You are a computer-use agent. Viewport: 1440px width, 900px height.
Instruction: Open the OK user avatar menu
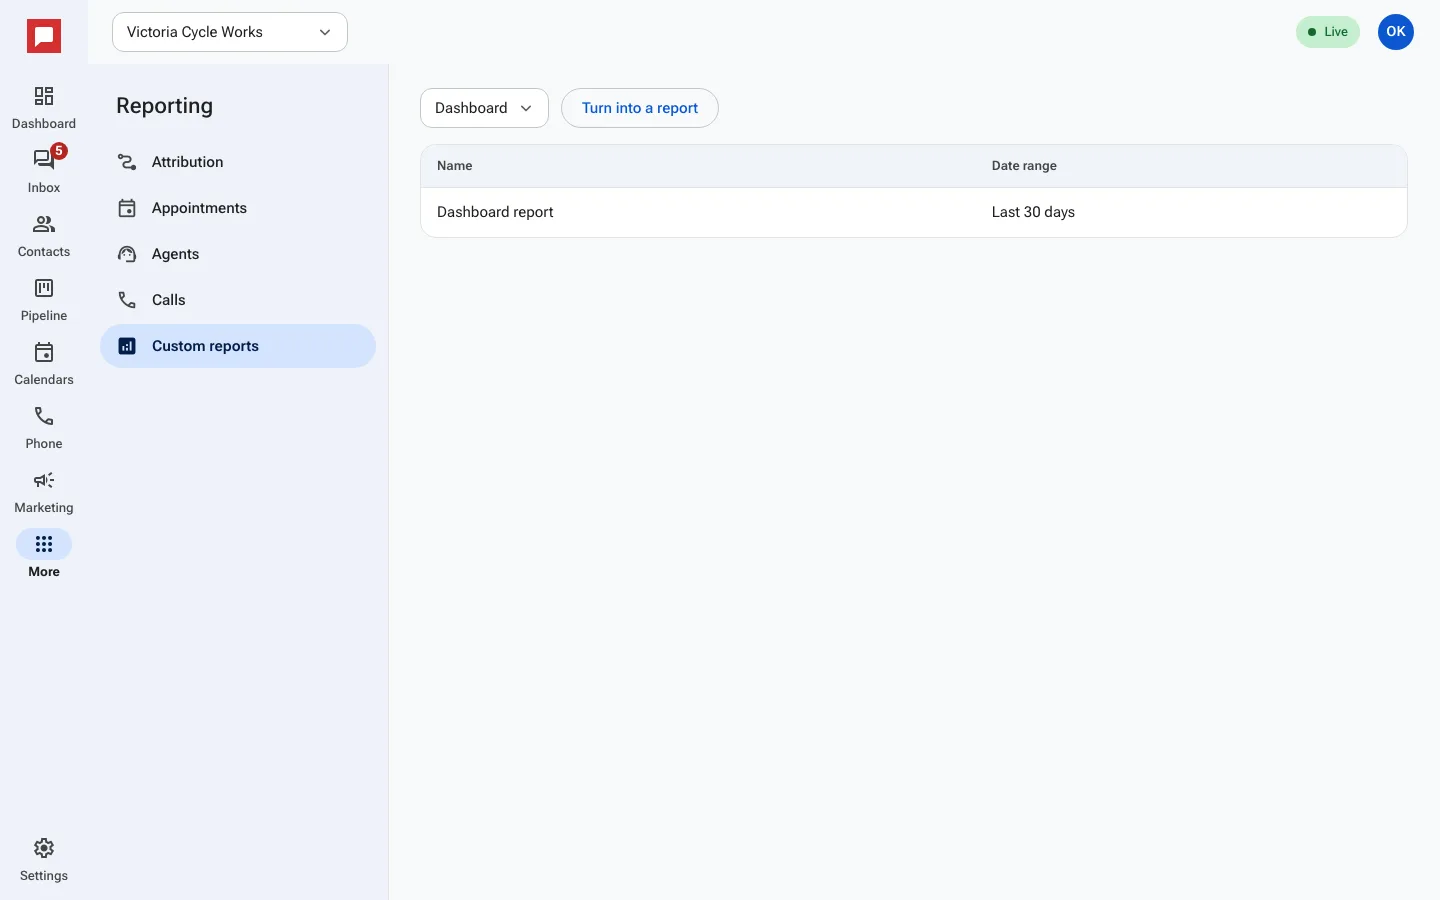pyautogui.click(x=1396, y=32)
